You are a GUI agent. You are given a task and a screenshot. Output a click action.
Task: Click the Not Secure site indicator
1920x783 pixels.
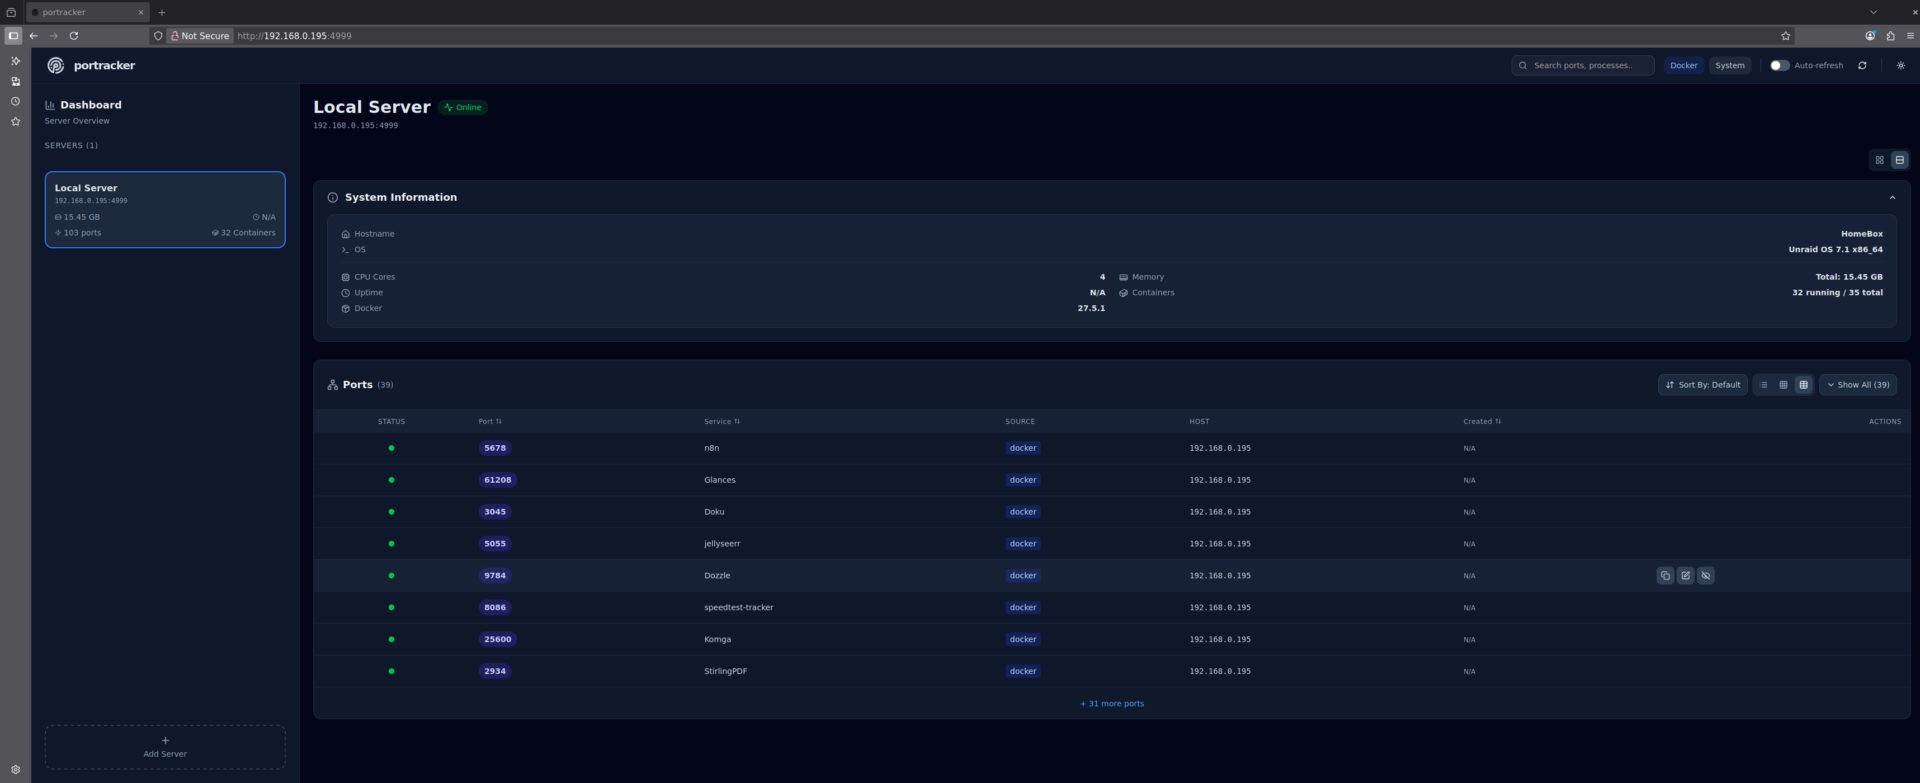click(x=199, y=36)
